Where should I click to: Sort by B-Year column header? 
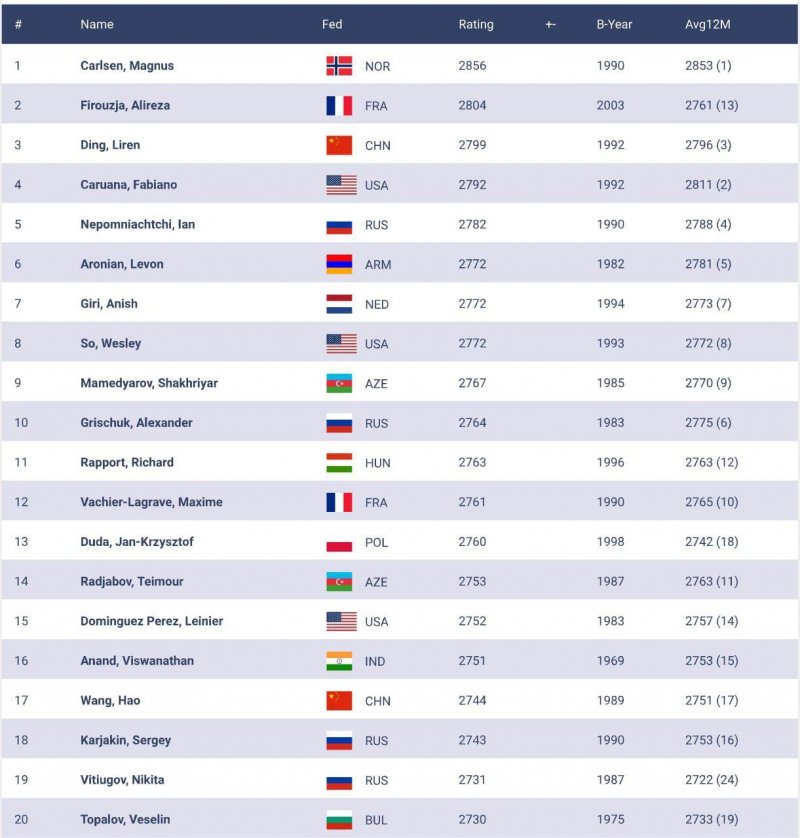point(614,24)
